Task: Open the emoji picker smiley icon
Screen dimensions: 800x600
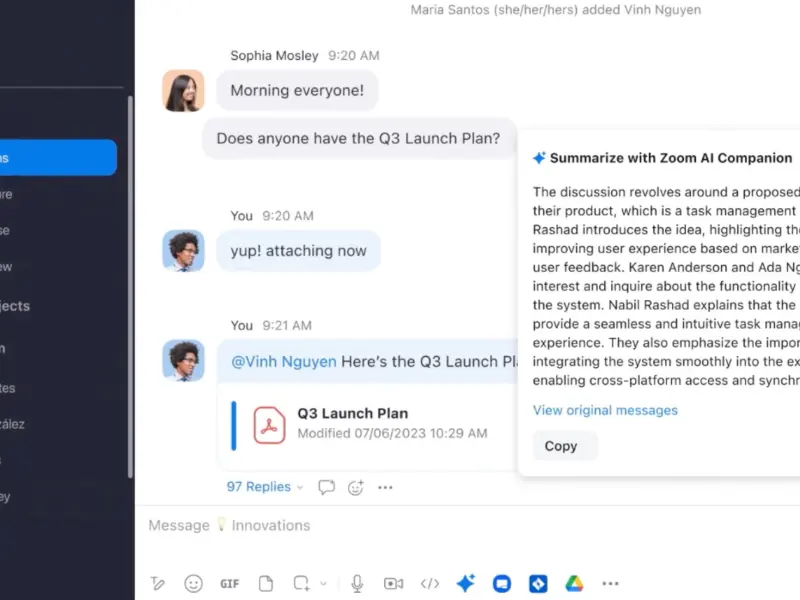Action: [193, 583]
